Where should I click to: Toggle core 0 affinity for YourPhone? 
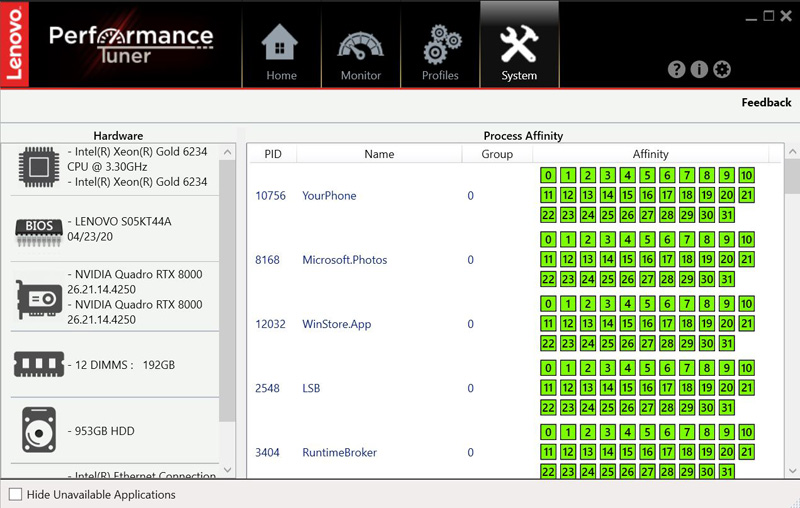point(548,176)
